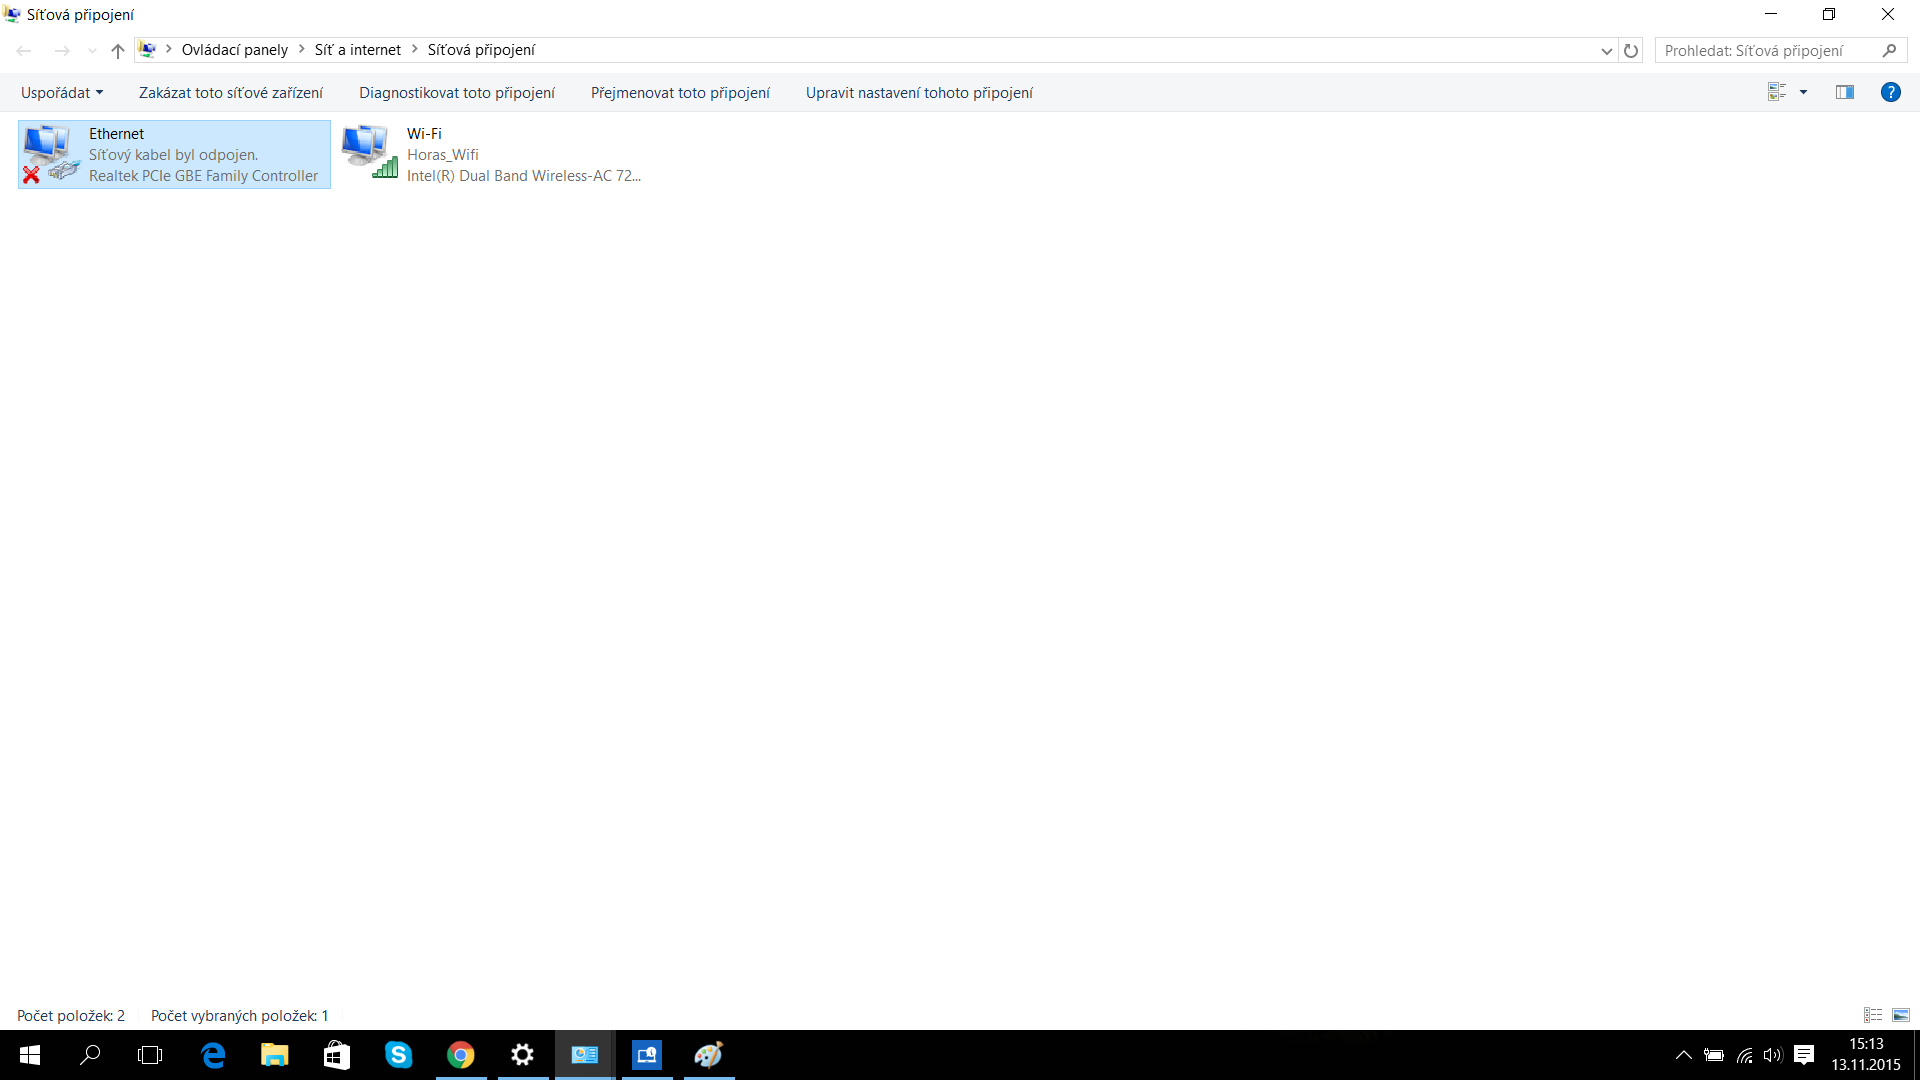Expand address bar history dropdown
1920x1080 pixels.
point(1606,50)
